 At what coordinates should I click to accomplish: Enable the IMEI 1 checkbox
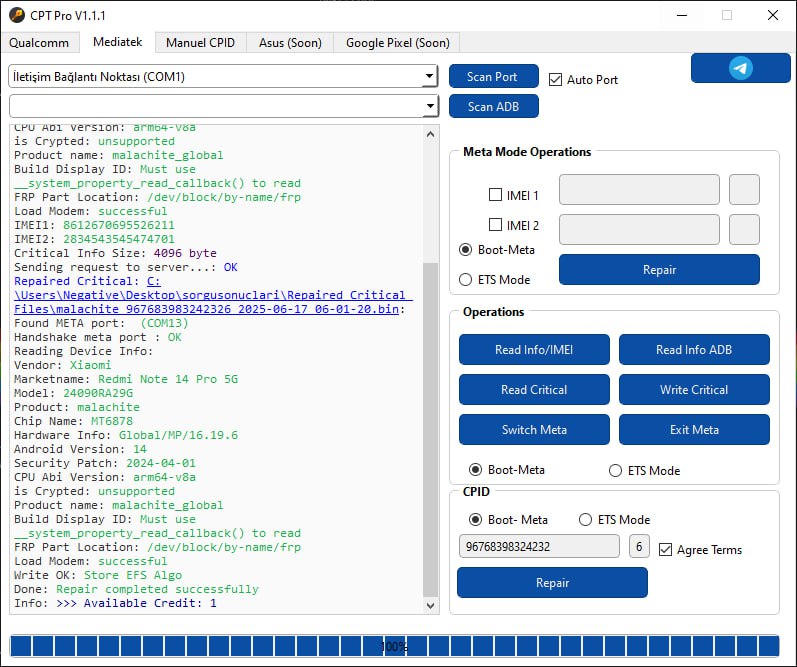(495, 195)
